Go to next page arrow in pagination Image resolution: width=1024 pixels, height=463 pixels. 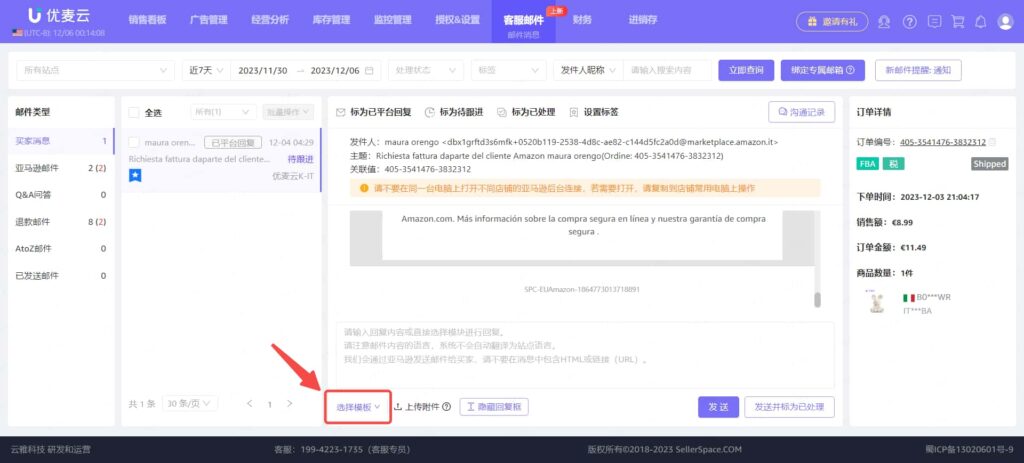click(x=289, y=404)
